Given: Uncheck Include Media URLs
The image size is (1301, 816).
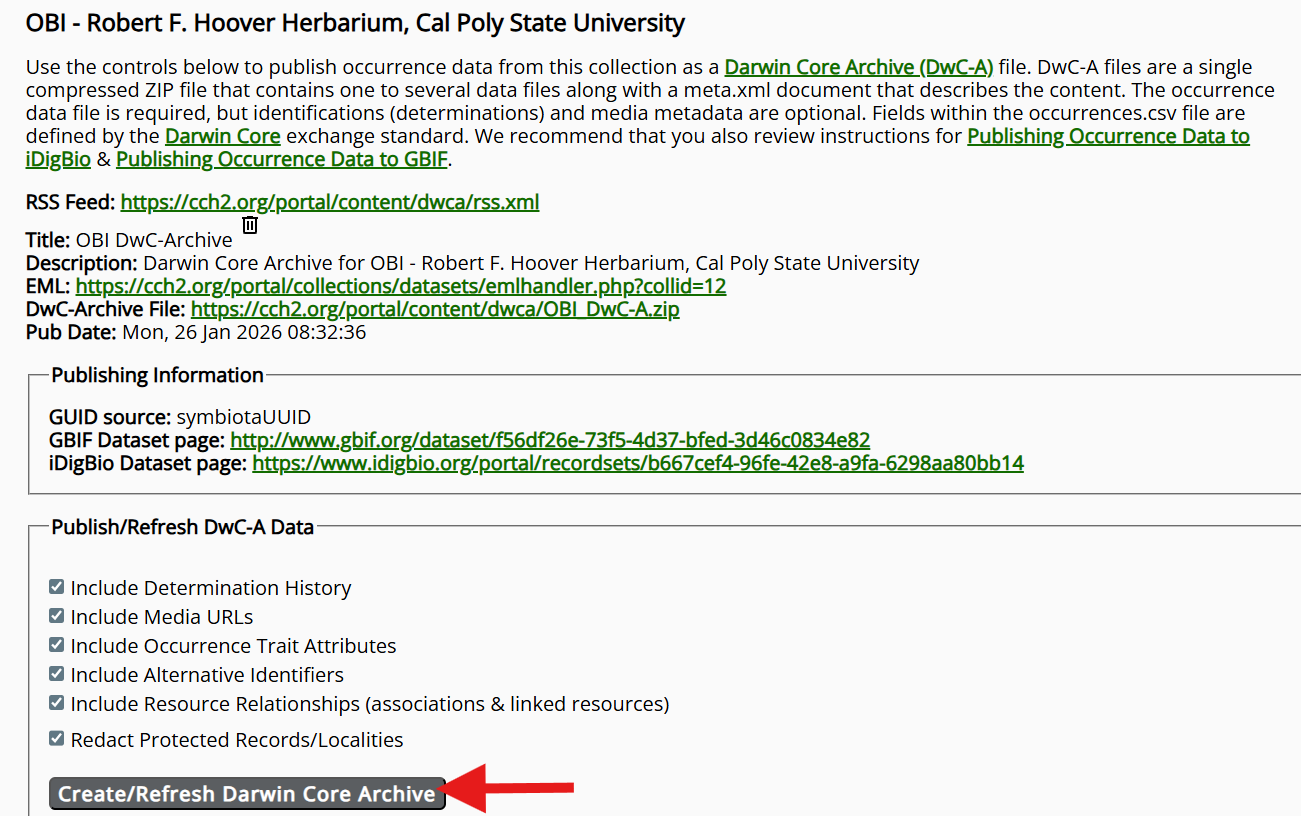Looking at the screenshot, I should click(56, 615).
